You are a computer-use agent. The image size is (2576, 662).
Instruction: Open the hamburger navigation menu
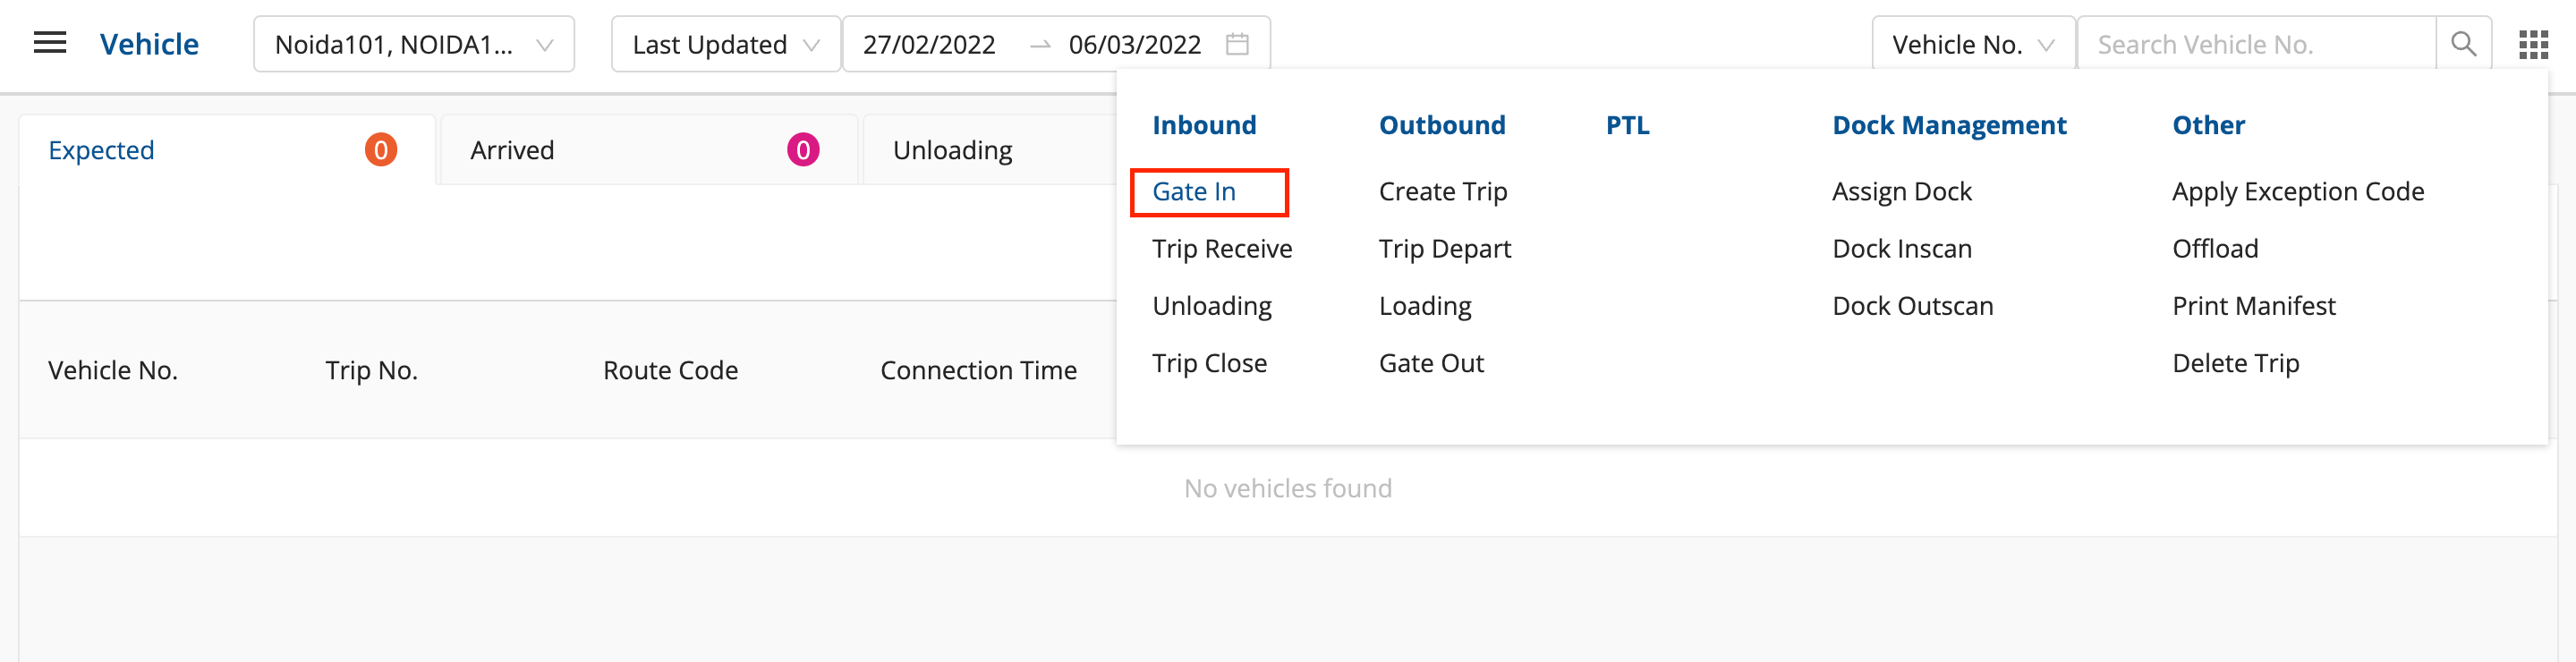point(50,43)
